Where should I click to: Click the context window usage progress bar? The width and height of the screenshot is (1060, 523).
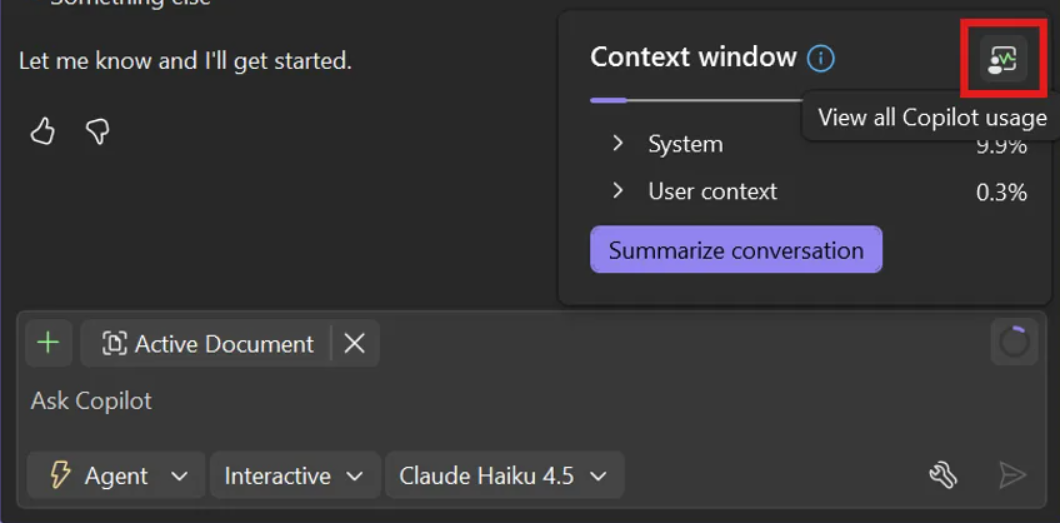coord(696,101)
